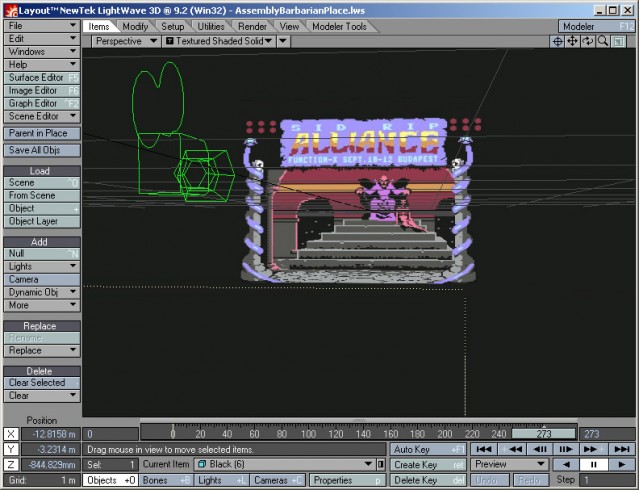
Task: Open the File menu
Action: tap(42, 25)
